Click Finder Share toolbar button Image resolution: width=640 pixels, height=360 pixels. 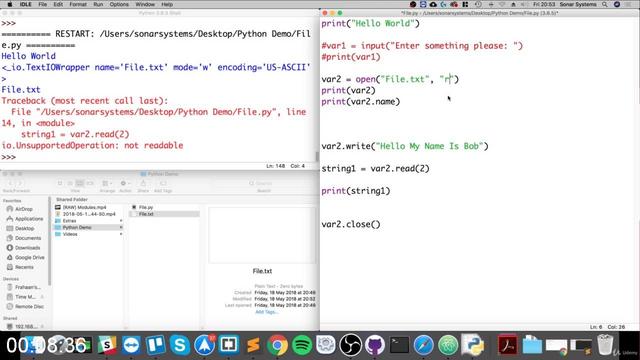(143, 184)
